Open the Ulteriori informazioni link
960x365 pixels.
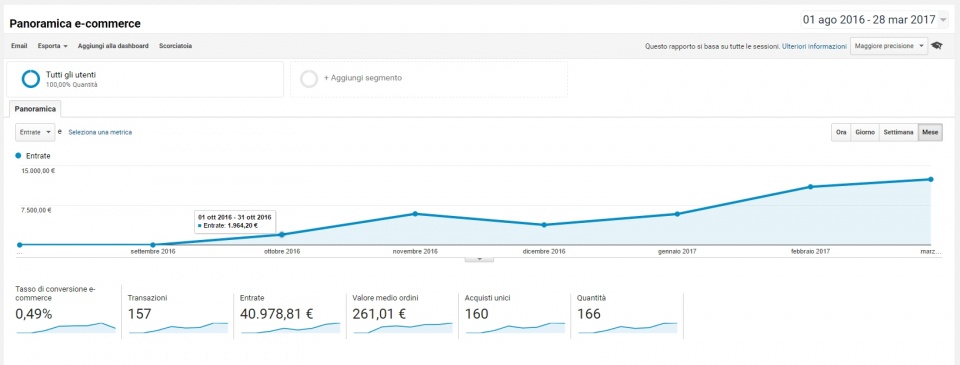[814, 47]
